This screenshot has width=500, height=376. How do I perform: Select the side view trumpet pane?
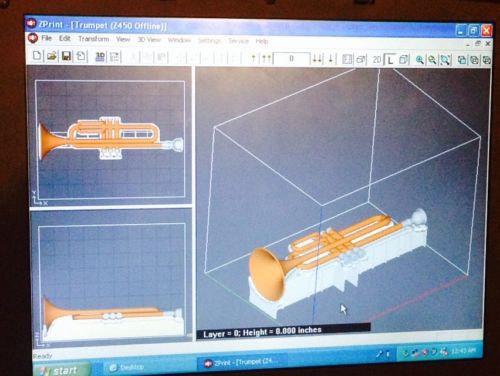pos(111,276)
